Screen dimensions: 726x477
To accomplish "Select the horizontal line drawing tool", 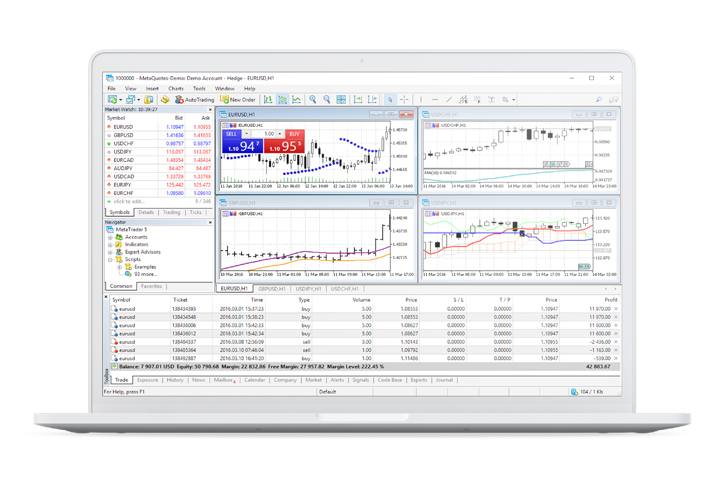I will pyautogui.click(x=435, y=100).
